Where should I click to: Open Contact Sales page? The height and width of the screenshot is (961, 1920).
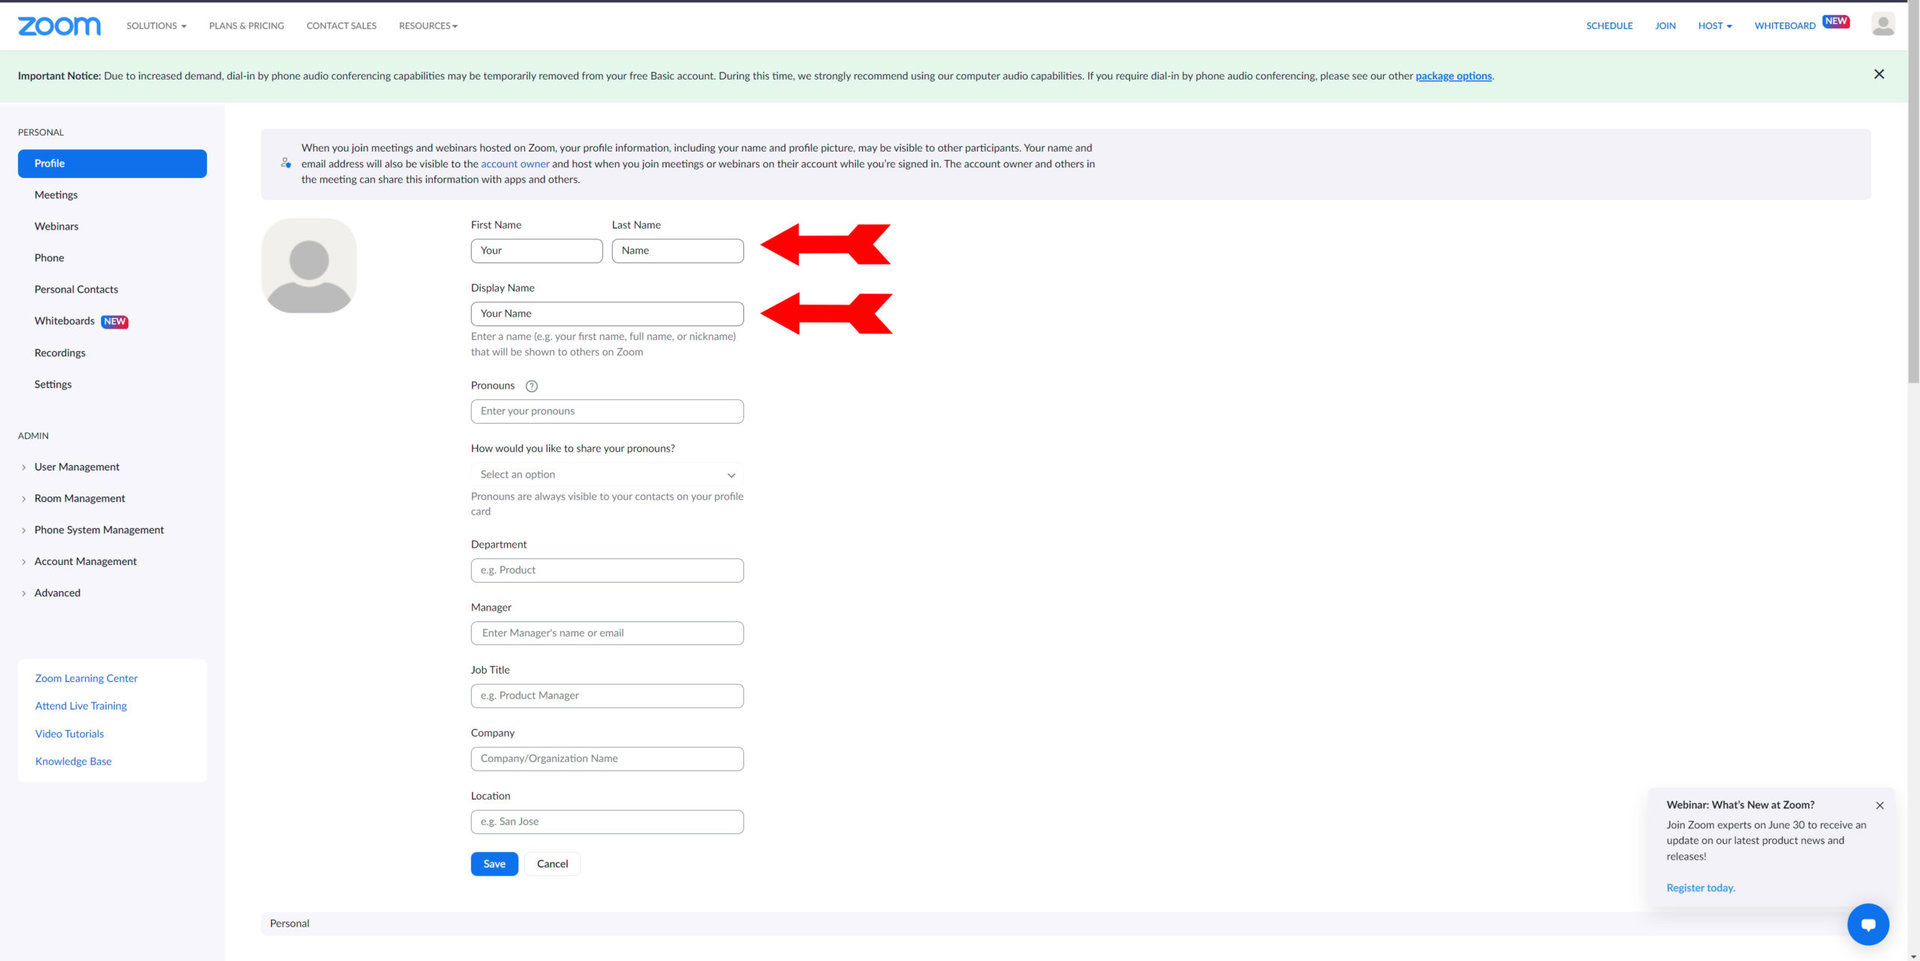click(341, 26)
